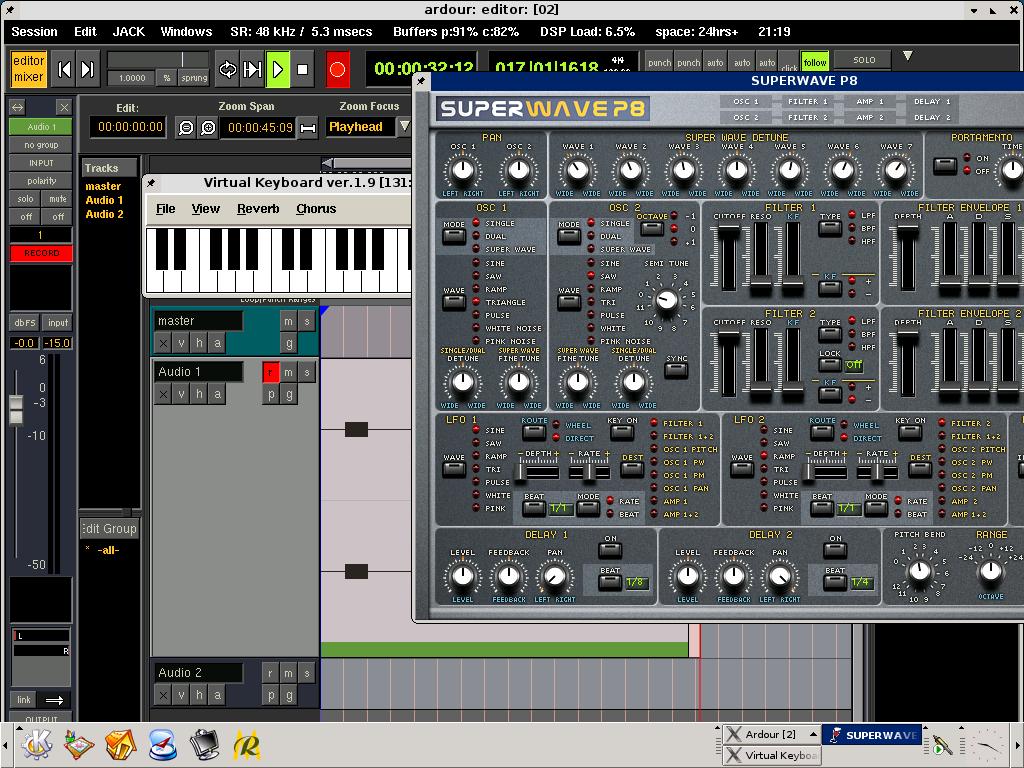Screen dimensions: 1024x768
Task: Click the zoom-to-session fit icon
Action: pyautogui.click(x=308, y=127)
